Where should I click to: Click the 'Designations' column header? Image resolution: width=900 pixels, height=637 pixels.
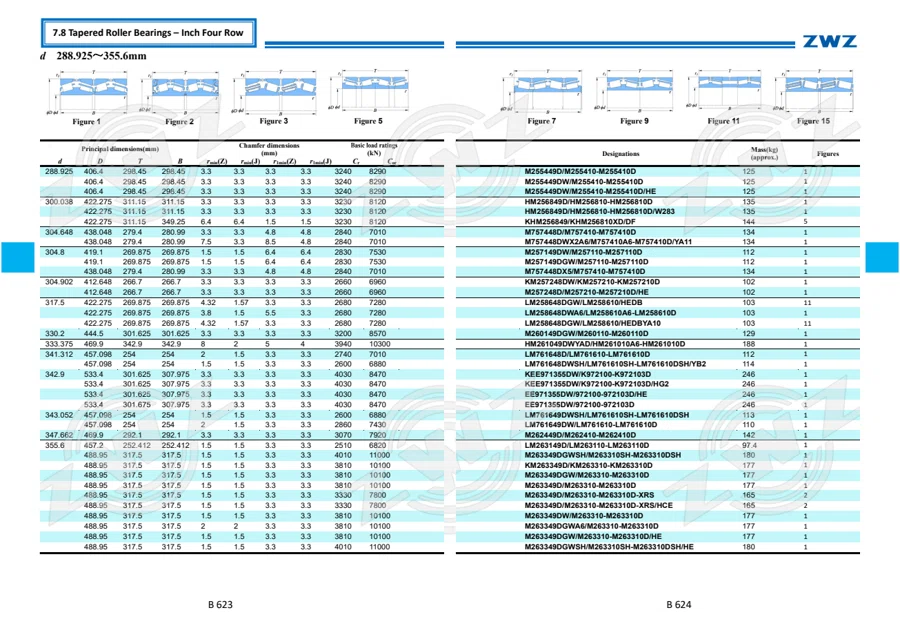tap(620, 154)
